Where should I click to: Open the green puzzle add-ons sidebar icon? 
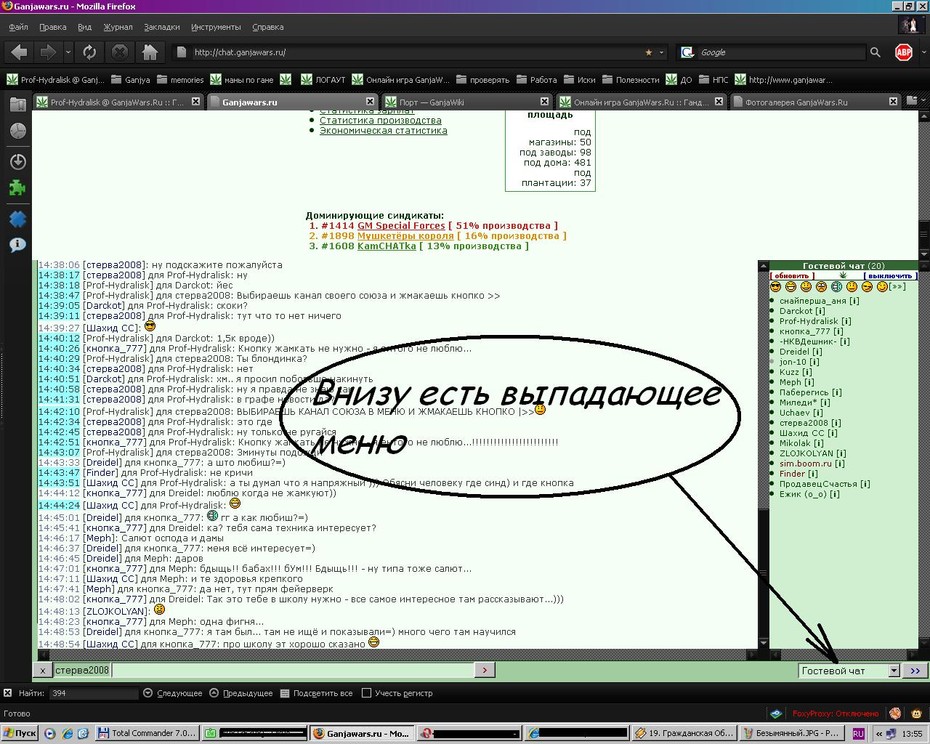click(x=17, y=189)
